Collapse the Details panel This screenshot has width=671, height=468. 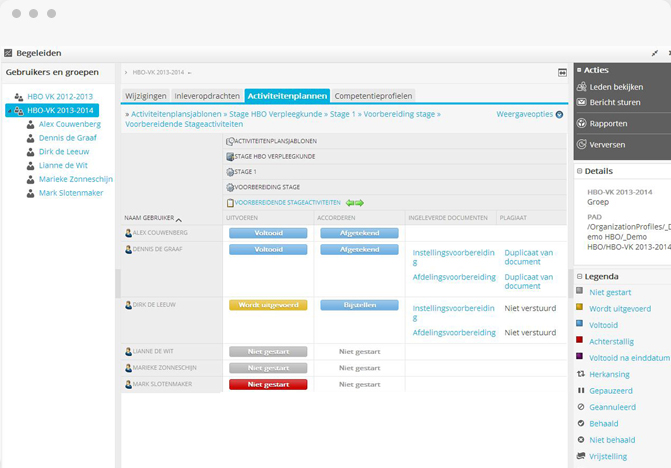579,171
